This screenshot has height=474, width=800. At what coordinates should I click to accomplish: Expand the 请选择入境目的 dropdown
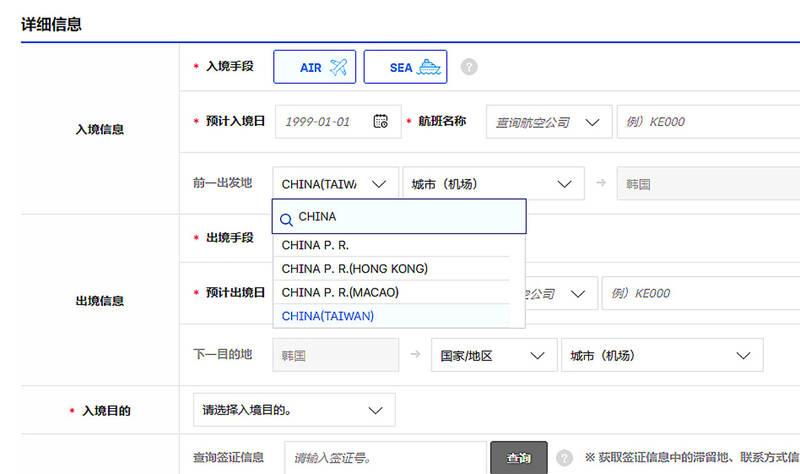[x=293, y=410]
